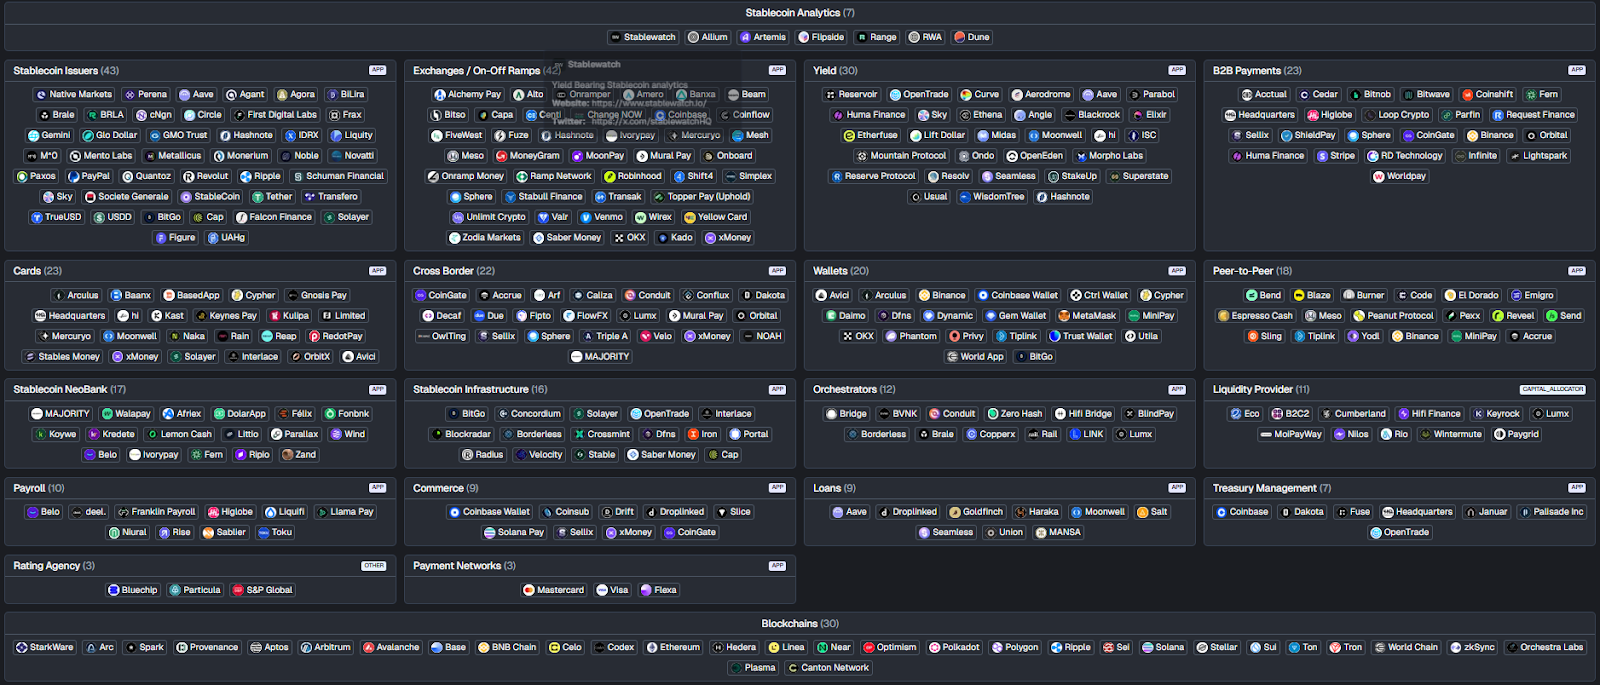Click the Trust Wallet shield icon

pyautogui.click(x=1054, y=337)
